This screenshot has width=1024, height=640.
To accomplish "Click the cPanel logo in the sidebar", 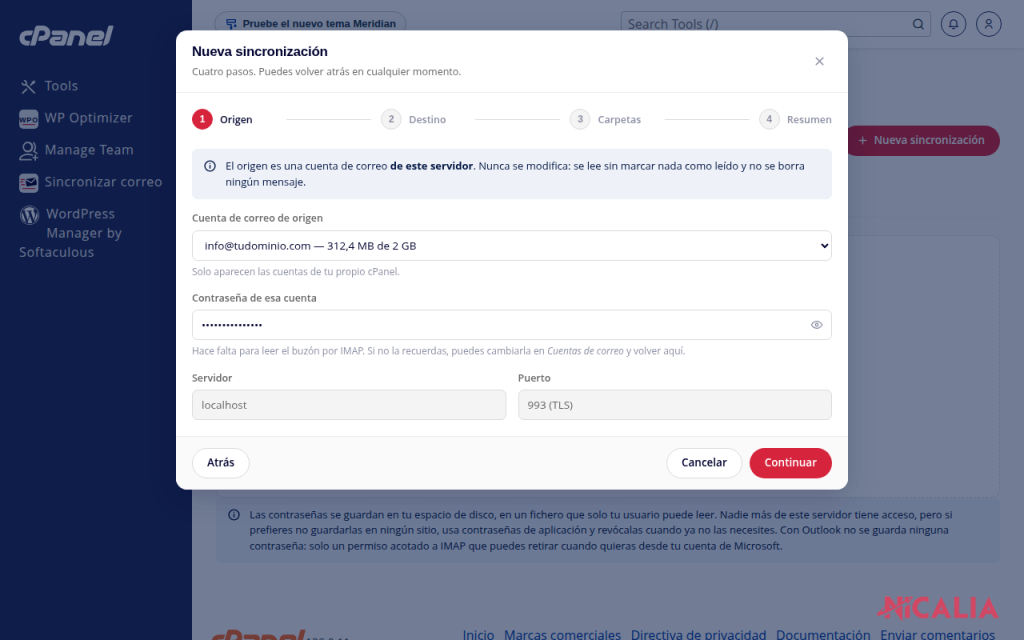I will [x=66, y=36].
